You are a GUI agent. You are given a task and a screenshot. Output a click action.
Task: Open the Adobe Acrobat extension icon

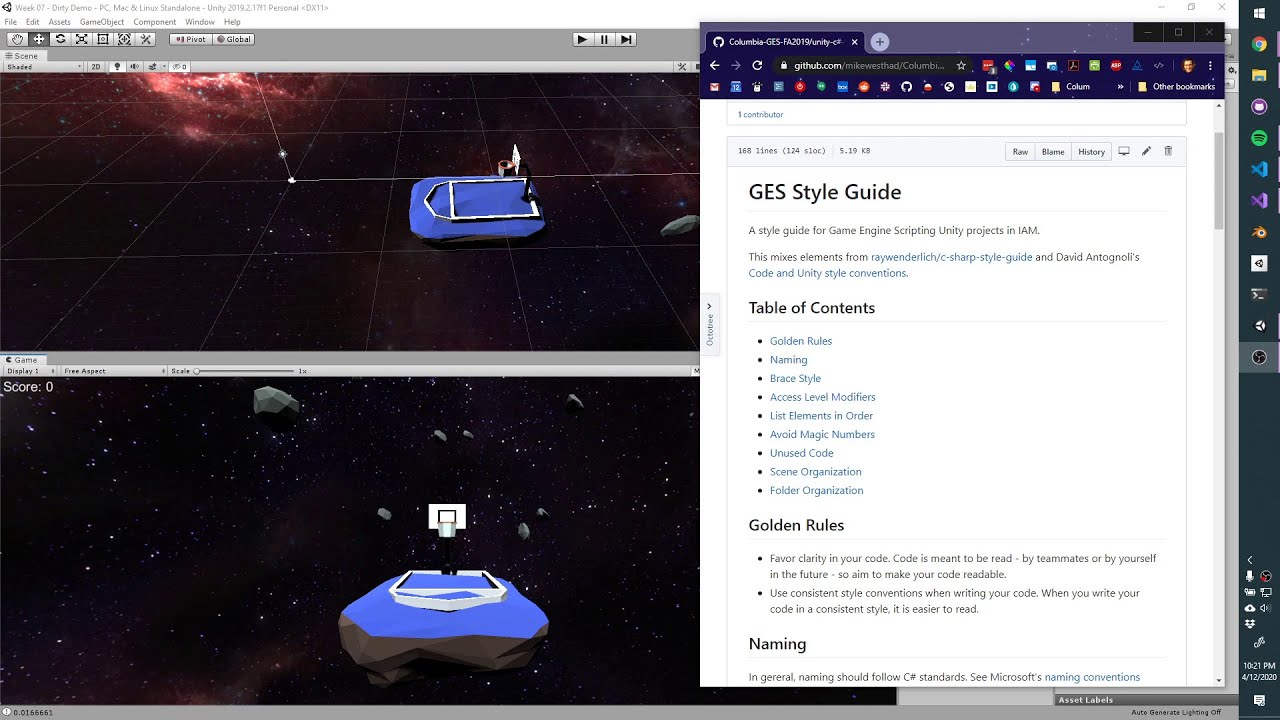(1073, 65)
